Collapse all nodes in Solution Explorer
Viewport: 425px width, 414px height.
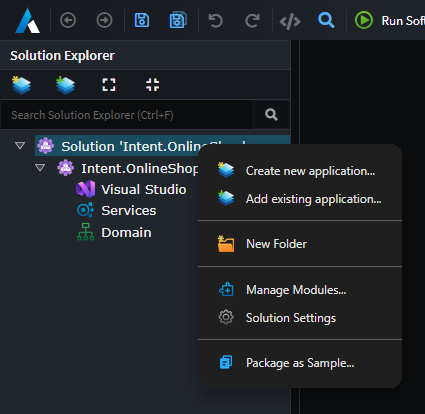(153, 85)
